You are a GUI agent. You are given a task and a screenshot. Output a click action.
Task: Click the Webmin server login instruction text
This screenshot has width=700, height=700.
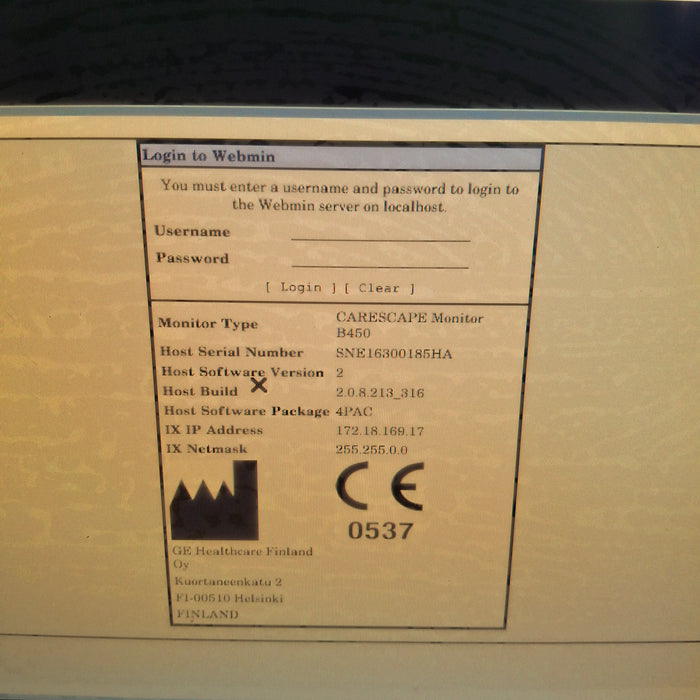[340, 196]
